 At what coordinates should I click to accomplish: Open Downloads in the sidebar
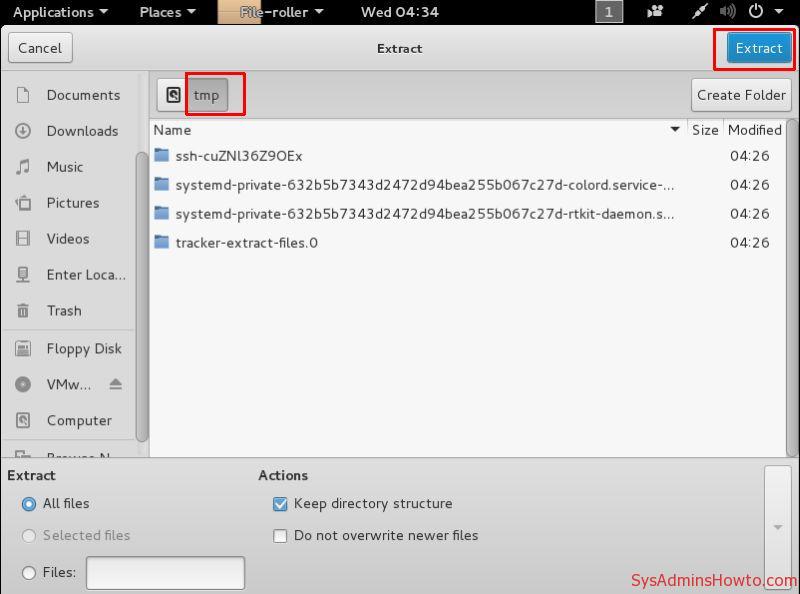[69, 131]
